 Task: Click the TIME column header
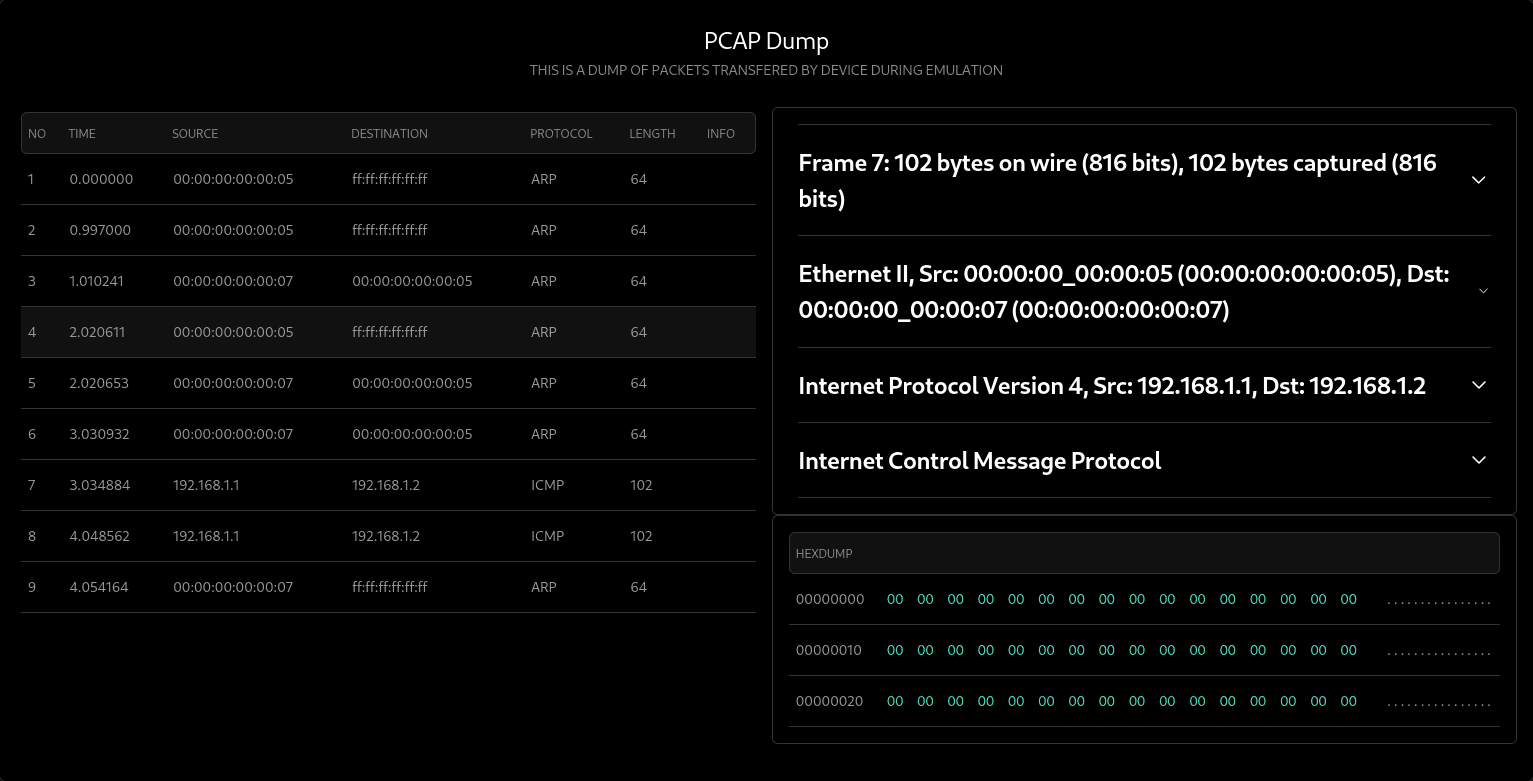point(82,133)
